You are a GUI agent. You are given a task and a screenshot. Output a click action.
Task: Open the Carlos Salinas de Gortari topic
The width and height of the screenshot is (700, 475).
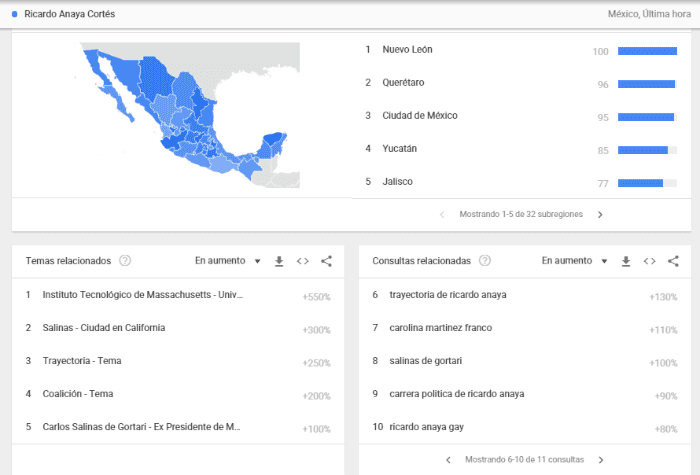[x=141, y=427]
